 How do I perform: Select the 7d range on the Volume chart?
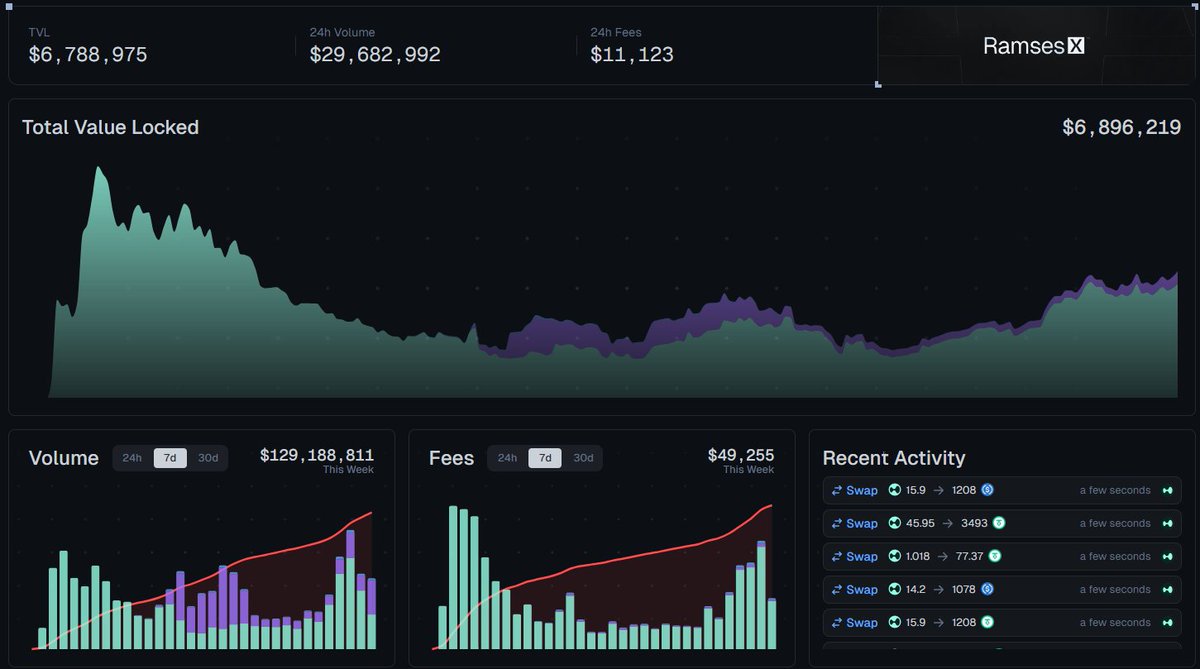pyautogui.click(x=170, y=458)
